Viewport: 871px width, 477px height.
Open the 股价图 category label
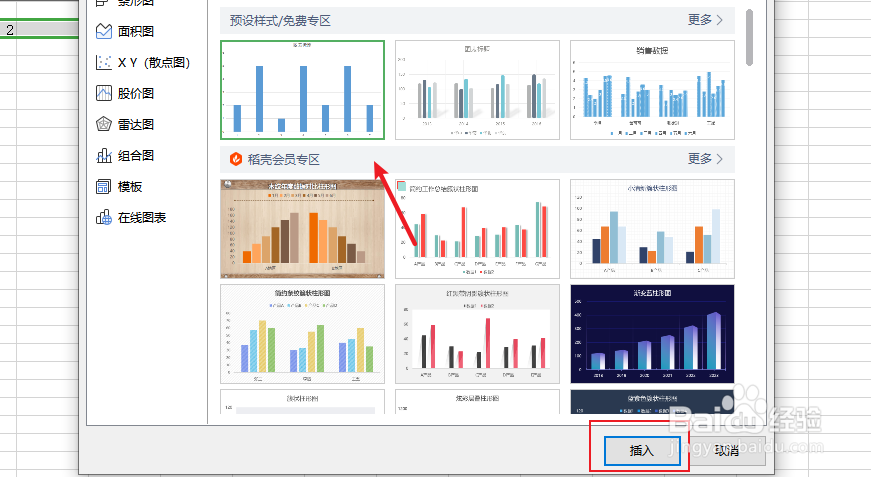(x=136, y=93)
